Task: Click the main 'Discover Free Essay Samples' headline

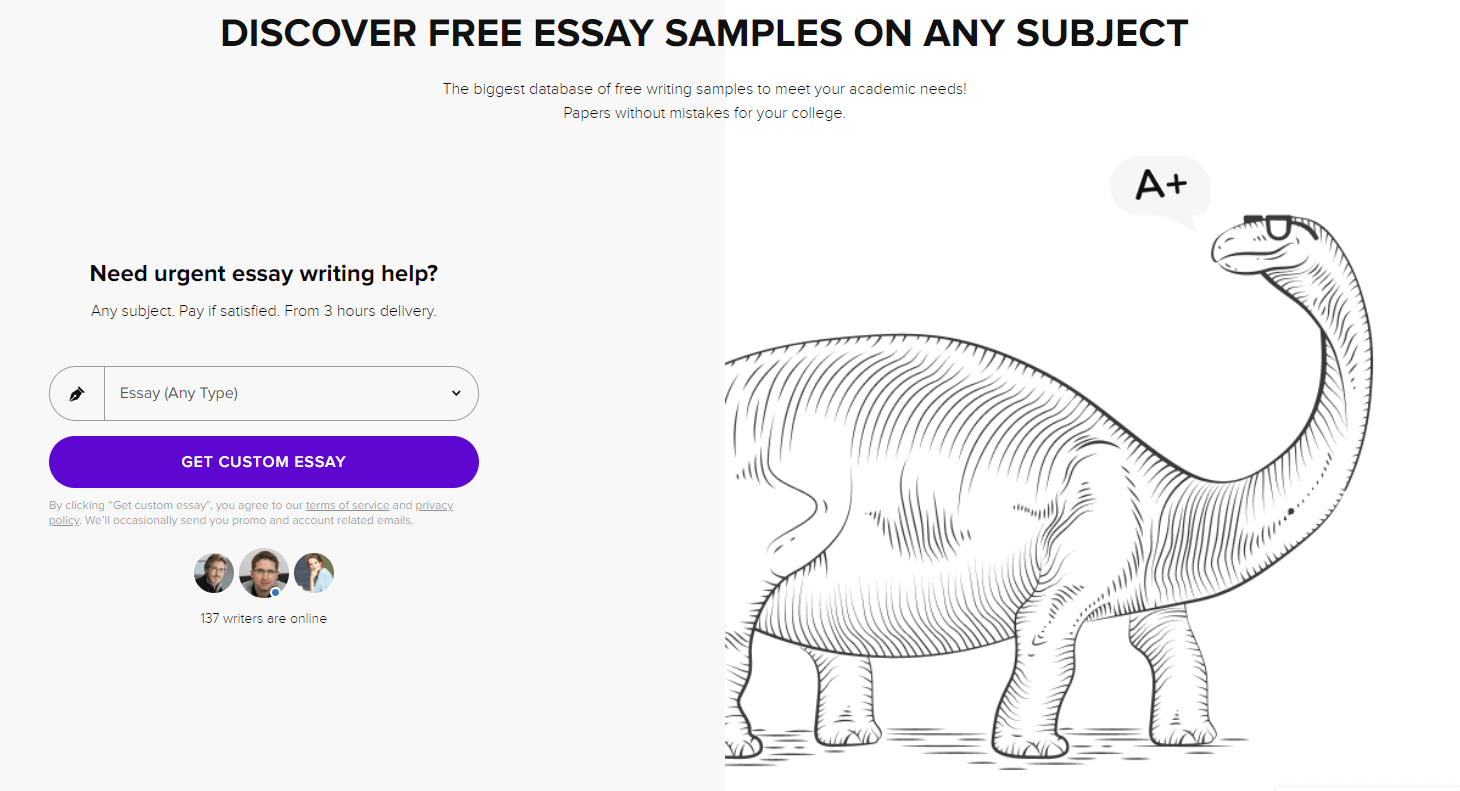Action: pyautogui.click(x=704, y=34)
